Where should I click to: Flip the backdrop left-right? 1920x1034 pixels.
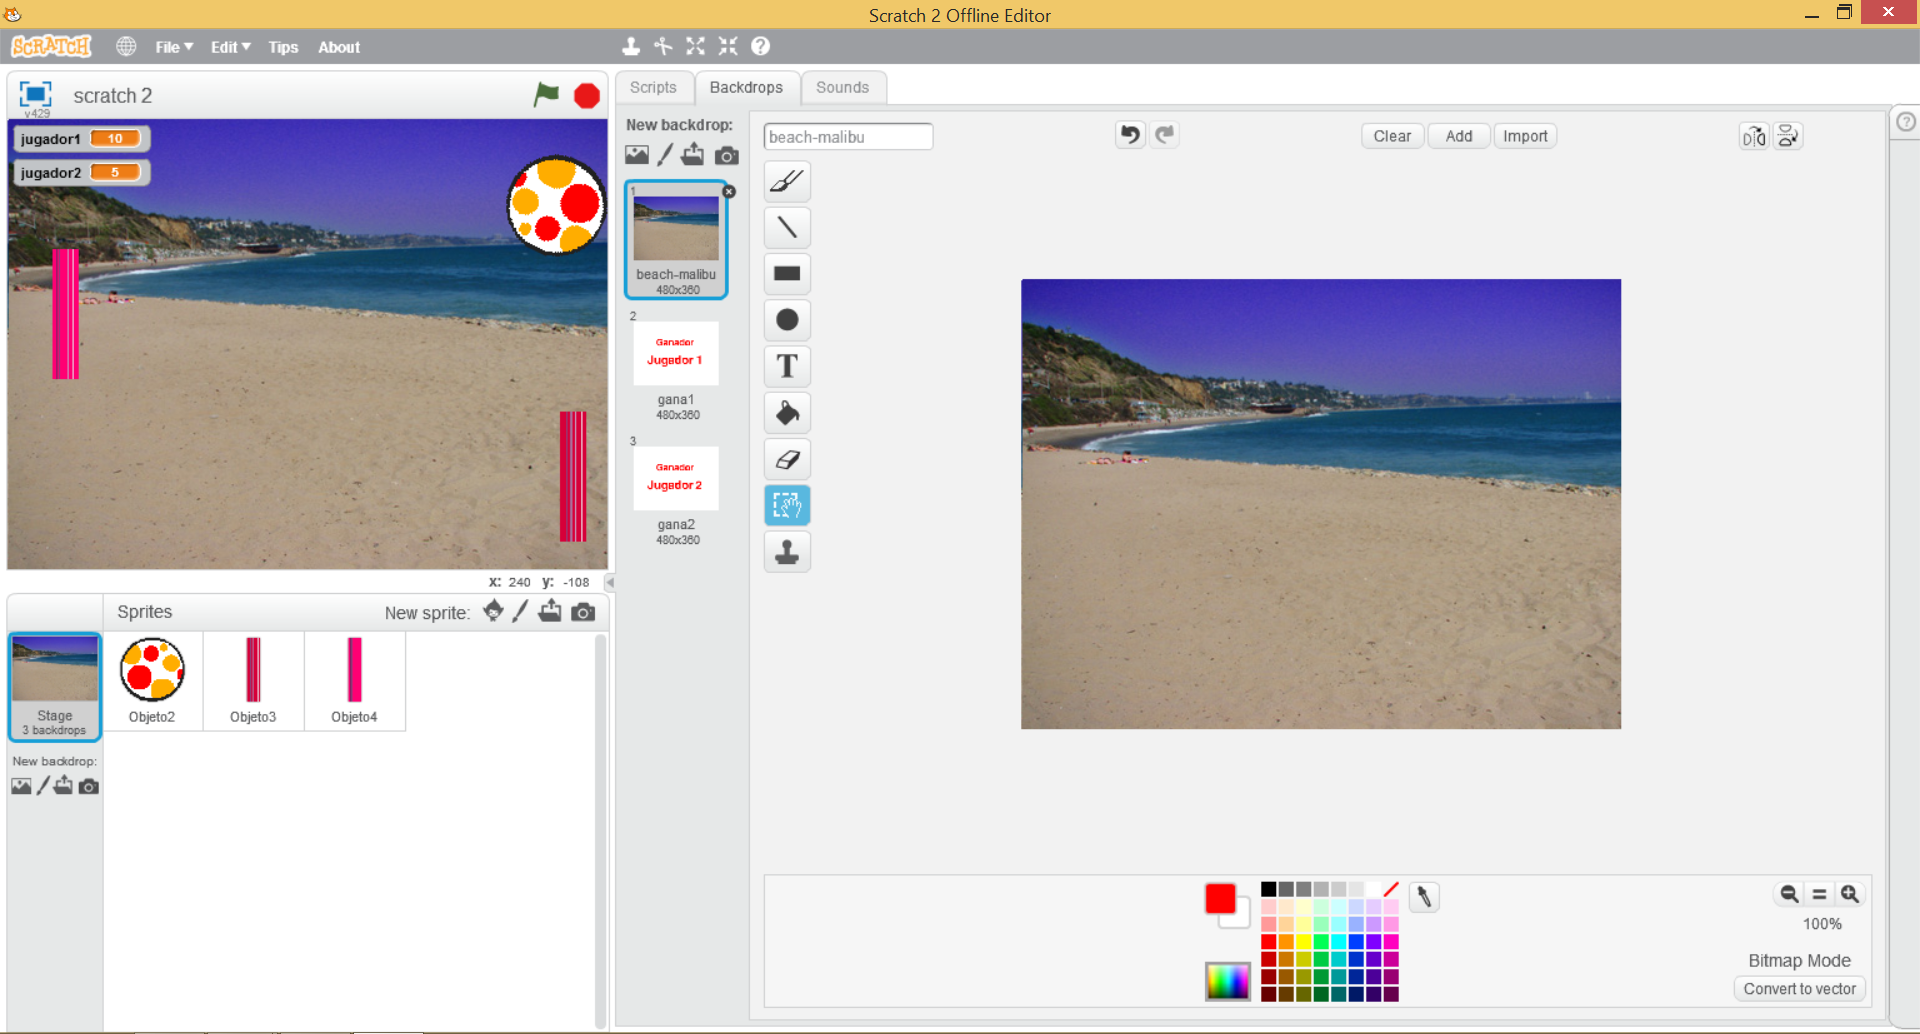[1753, 137]
